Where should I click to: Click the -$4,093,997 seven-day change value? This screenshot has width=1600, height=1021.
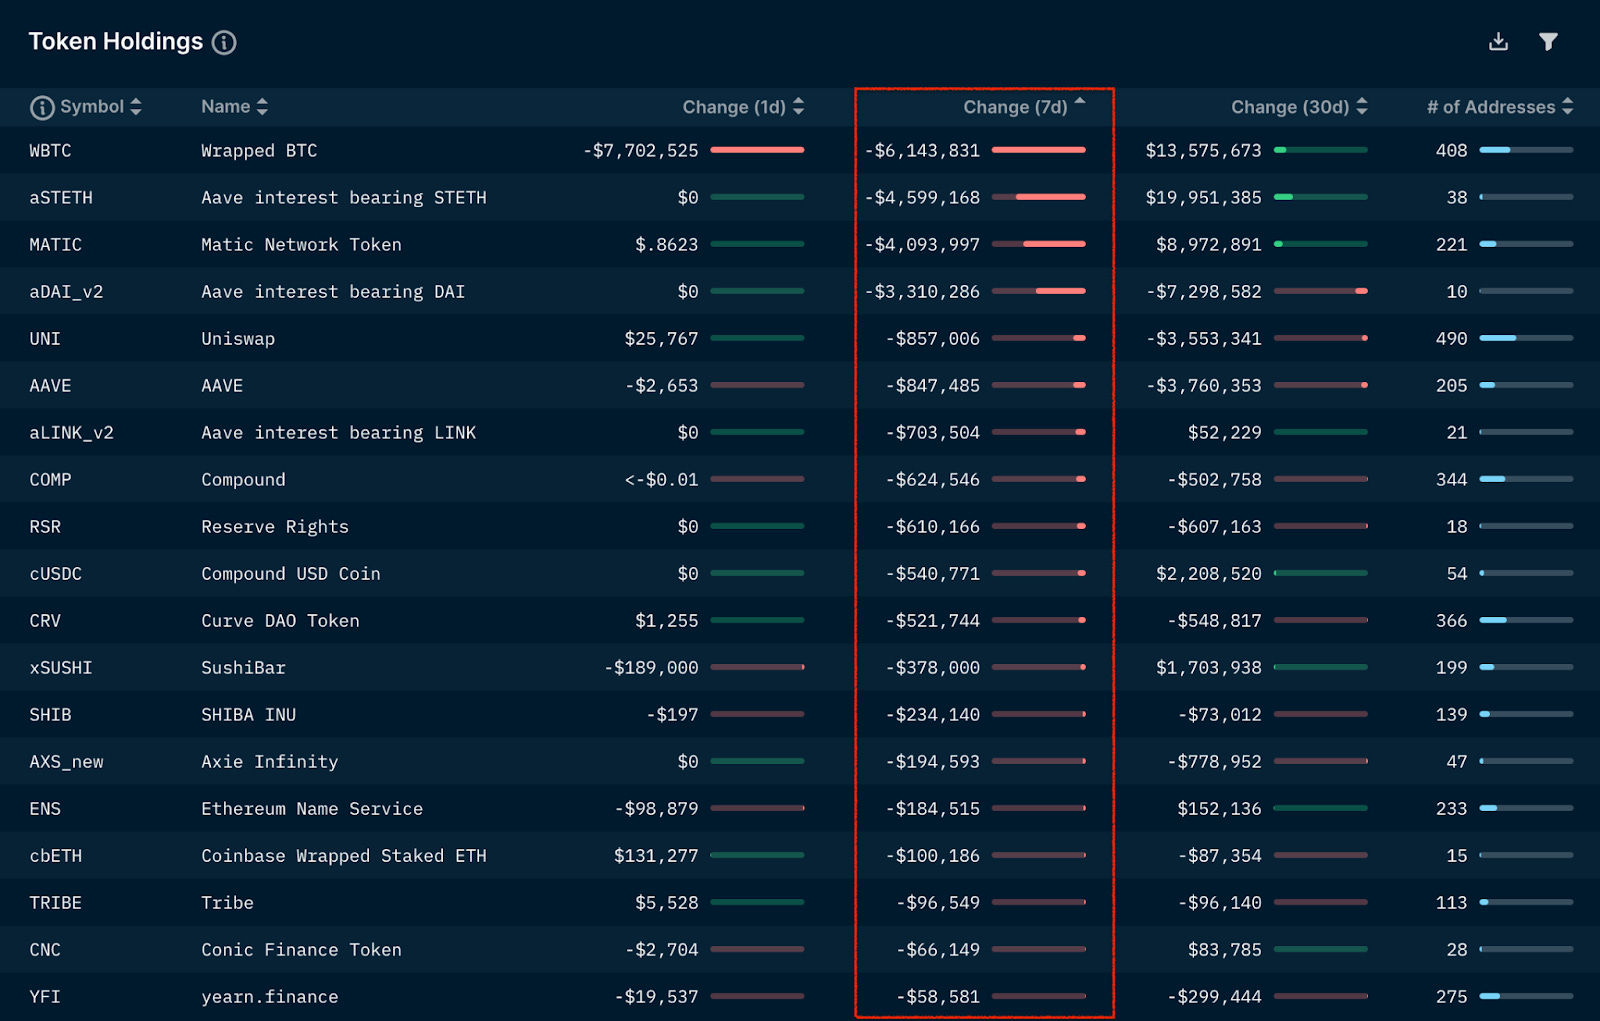(922, 244)
